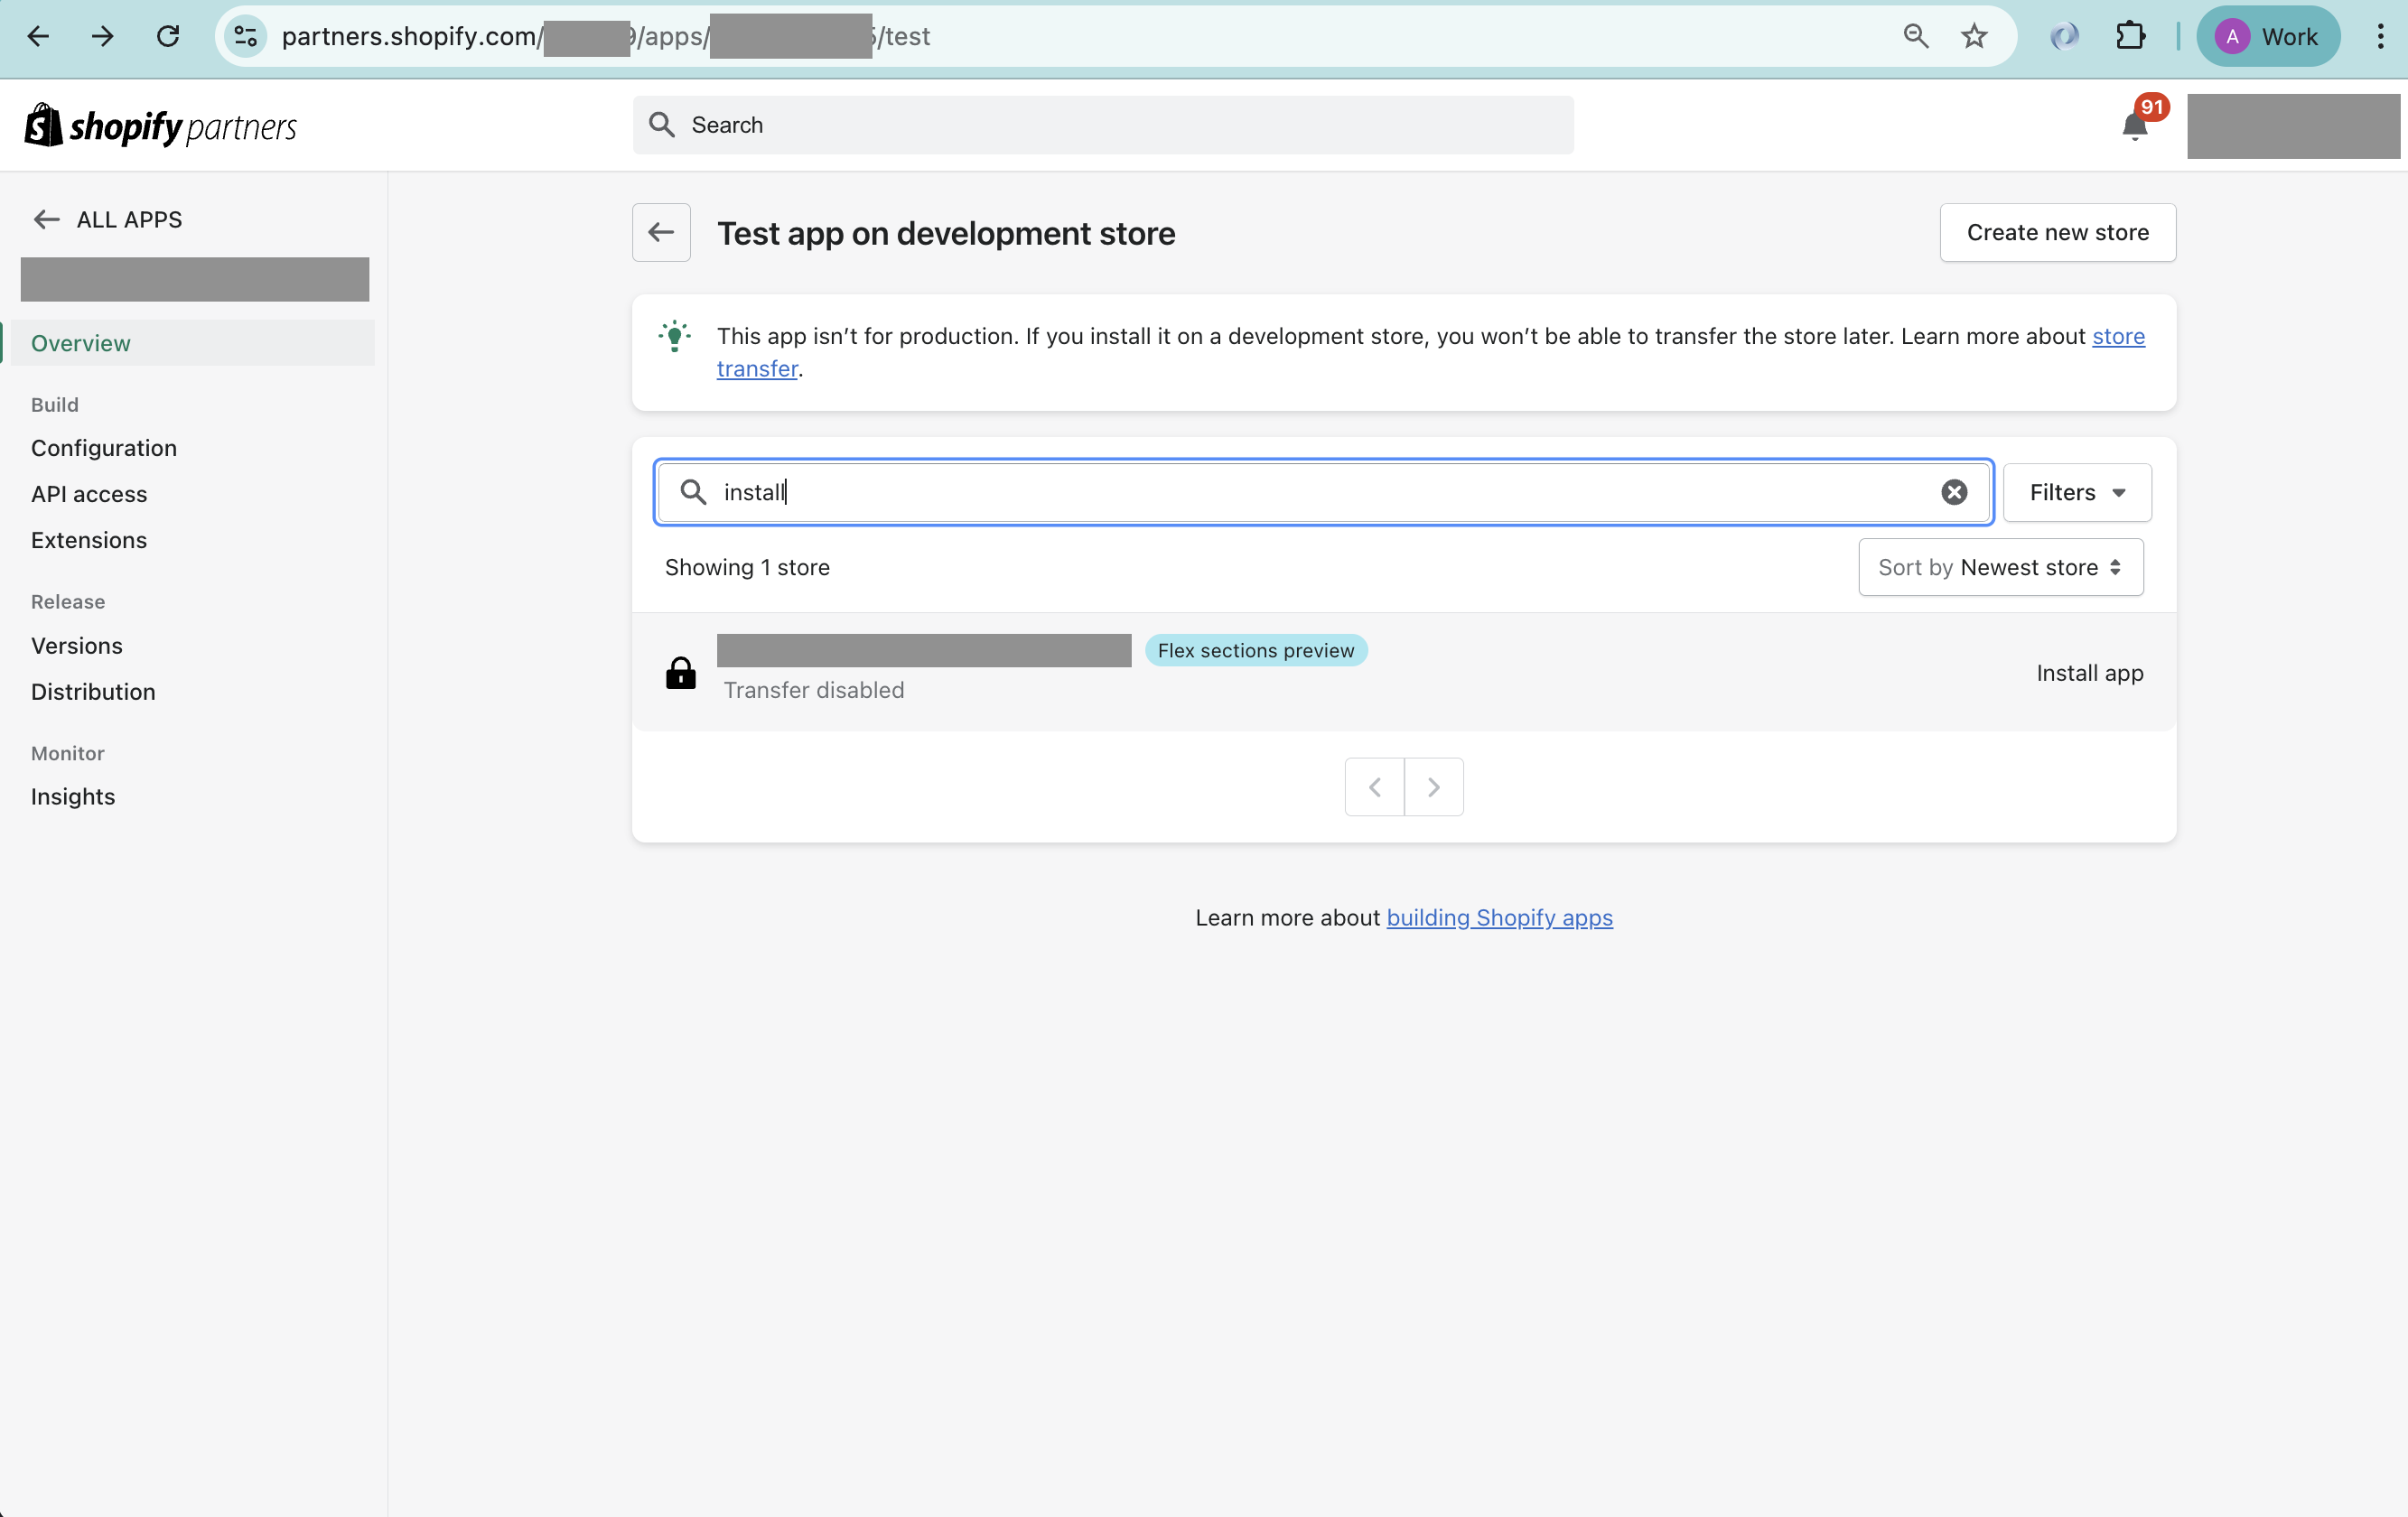Click the lock icon on the store row
Viewport: 2408px width, 1517px height.
[681, 673]
